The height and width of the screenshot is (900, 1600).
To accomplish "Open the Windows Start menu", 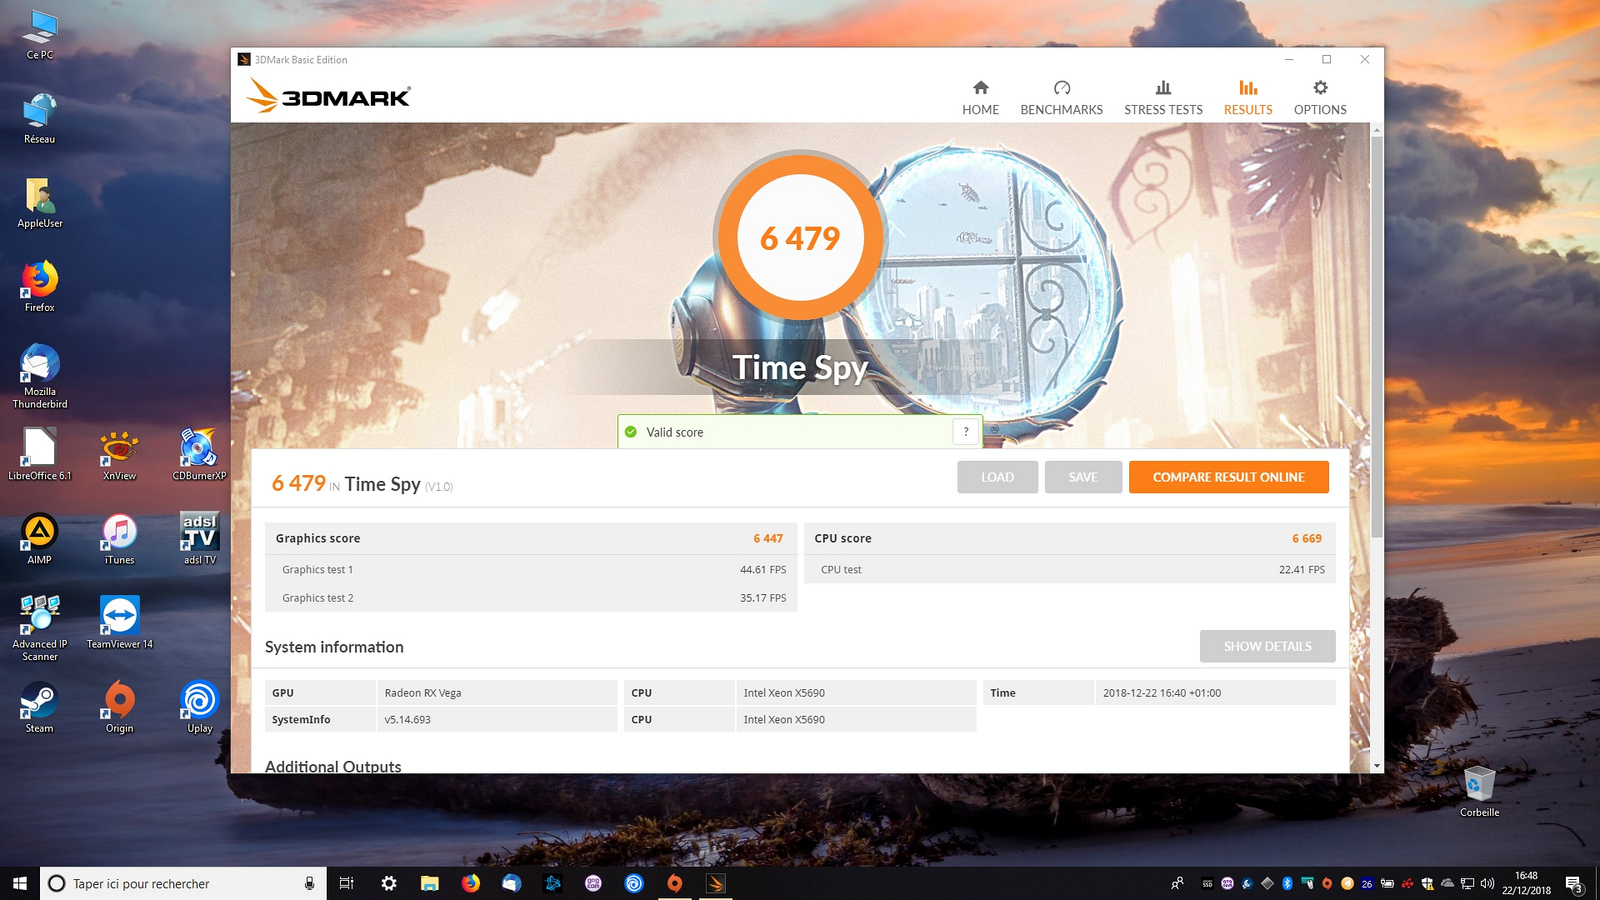I will click(20, 883).
